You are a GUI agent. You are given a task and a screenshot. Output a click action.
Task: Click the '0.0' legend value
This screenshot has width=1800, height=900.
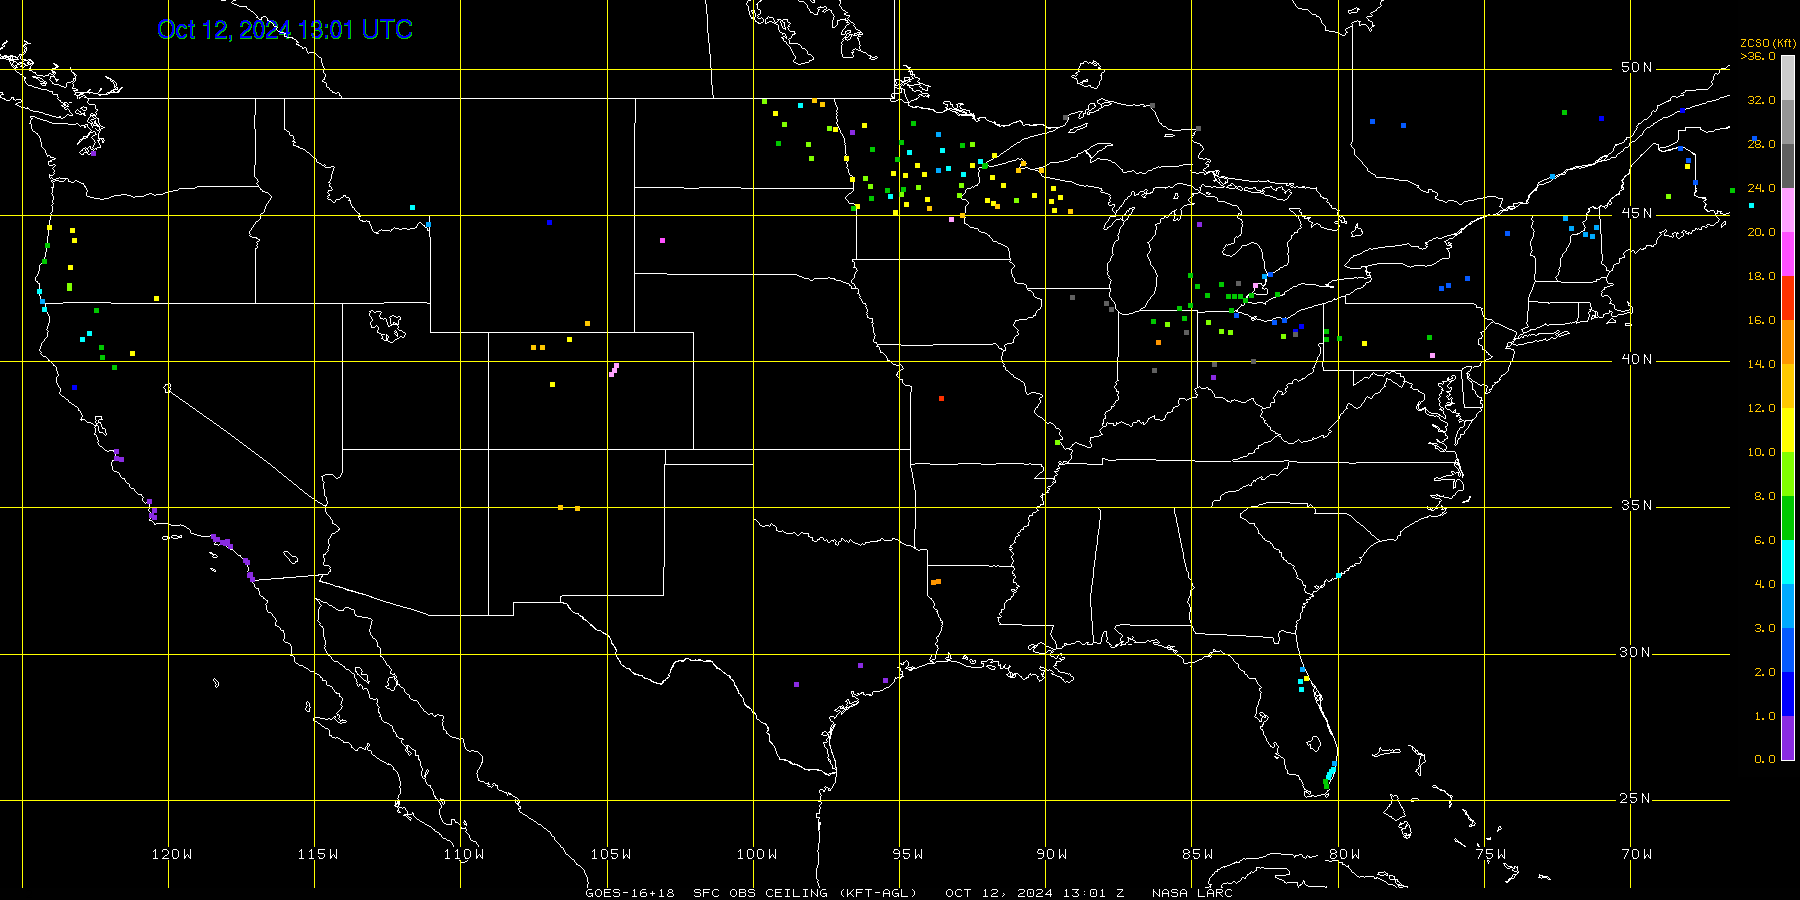(1765, 759)
